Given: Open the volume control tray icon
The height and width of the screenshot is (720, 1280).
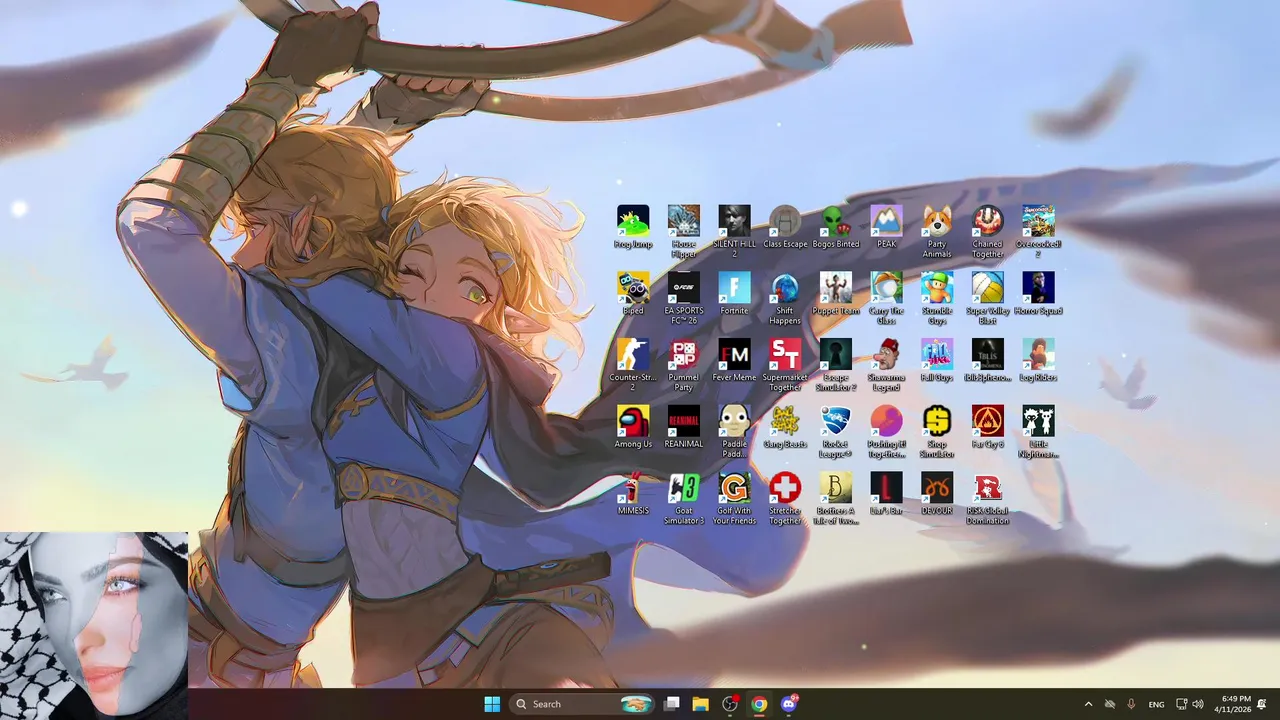Looking at the screenshot, I should click(1198, 704).
